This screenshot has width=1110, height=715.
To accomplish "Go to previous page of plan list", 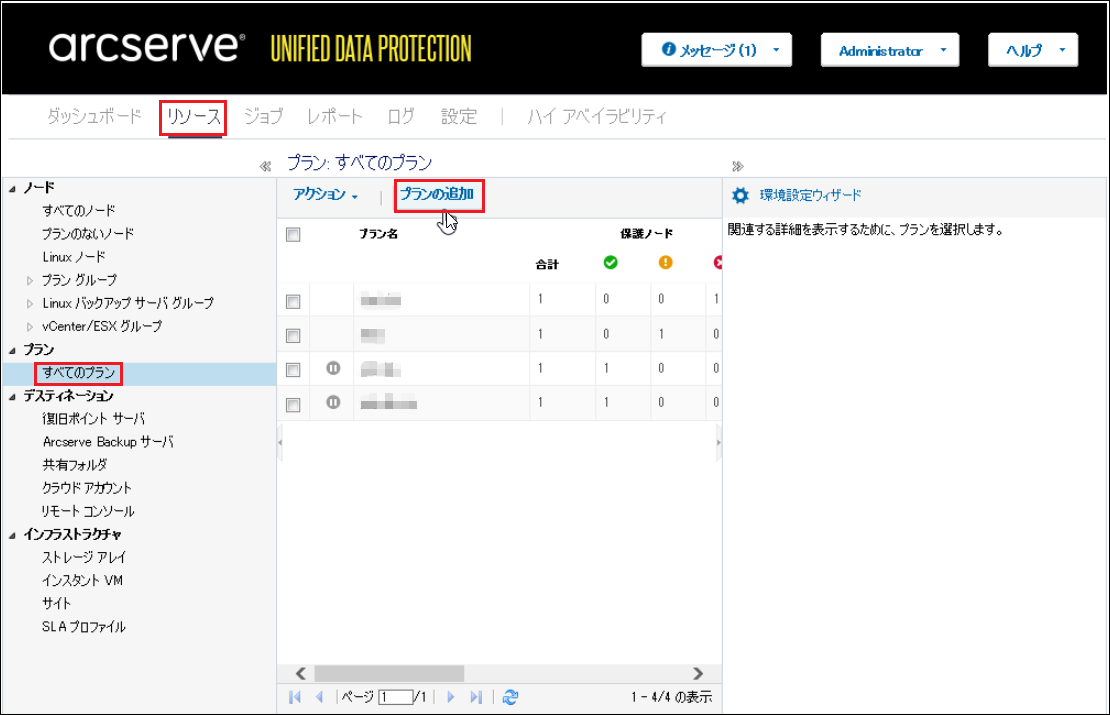I will (319, 697).
